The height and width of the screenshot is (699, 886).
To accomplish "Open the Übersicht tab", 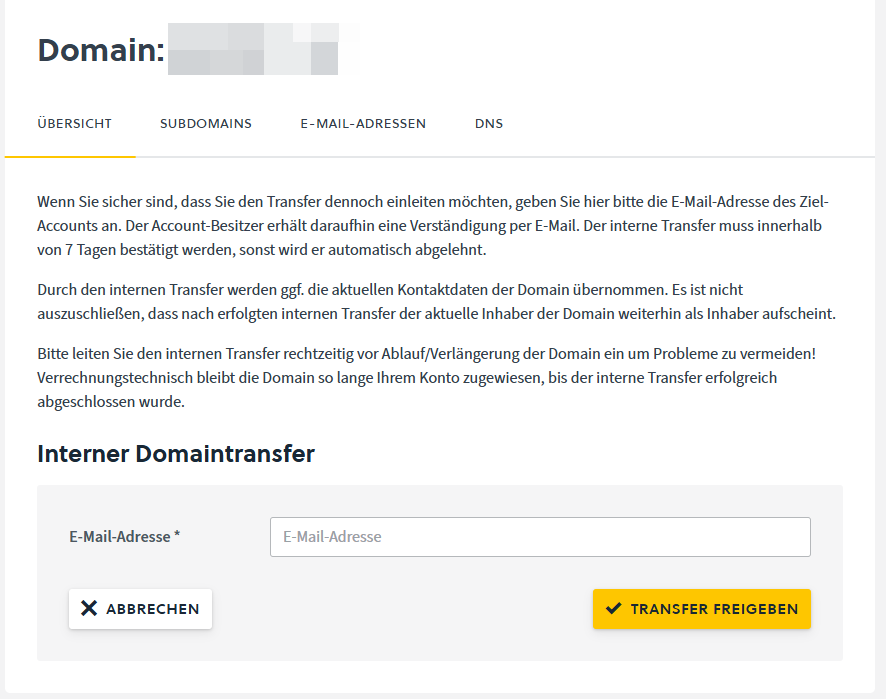I will tap(74, 124).
